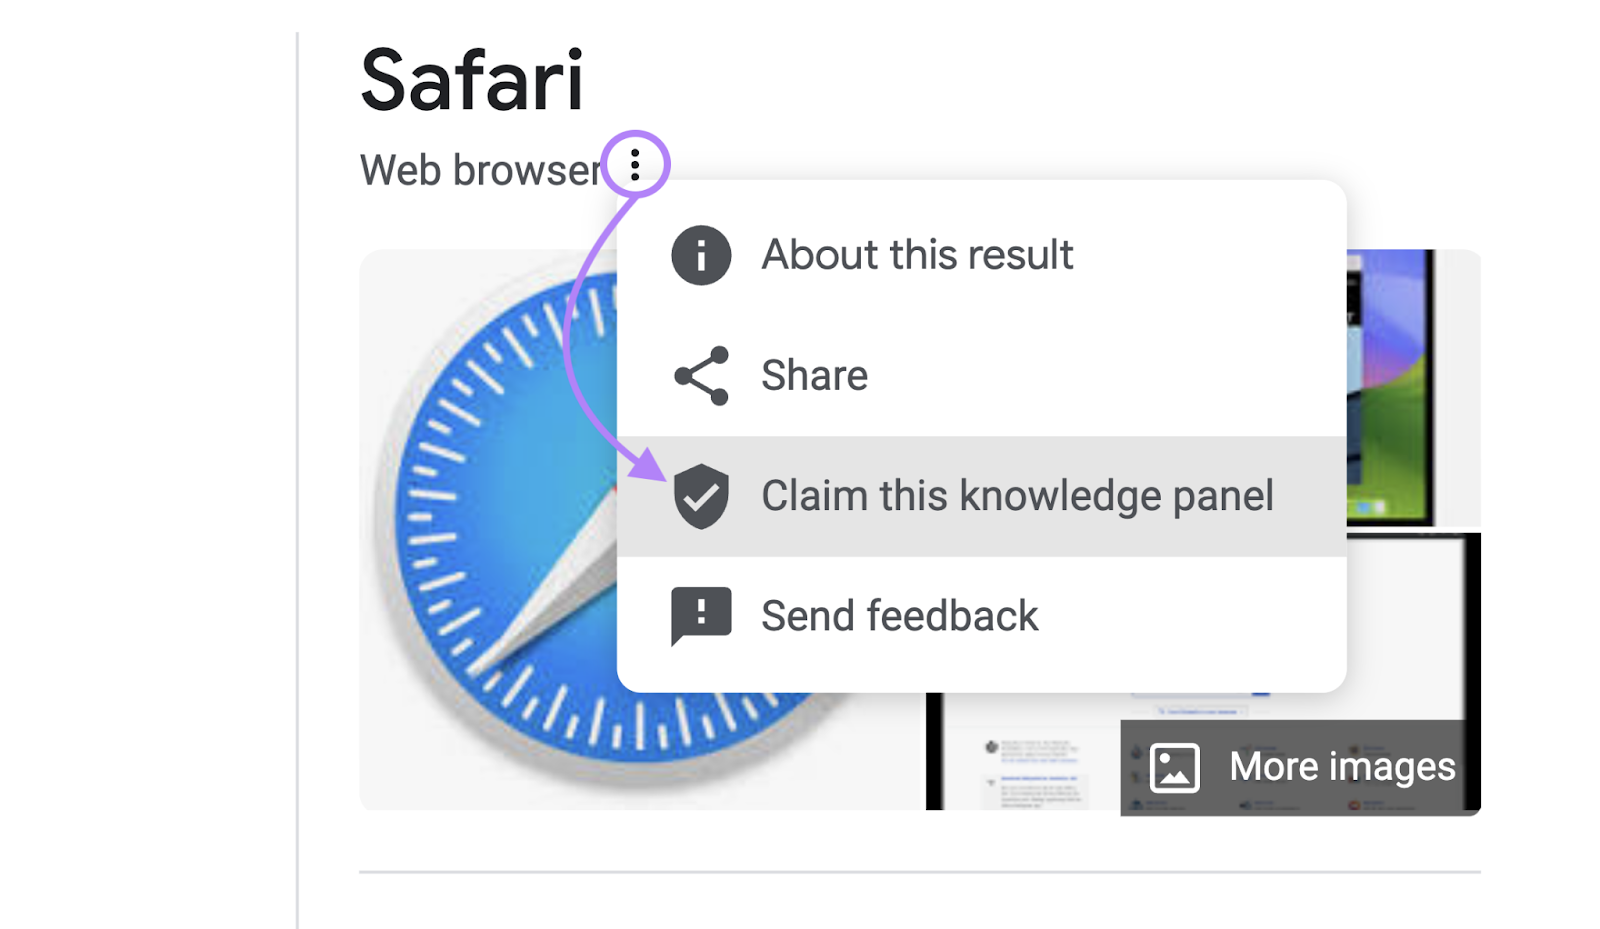
Task: Choose Share from the options menu
Action: (x=814, y=376)
